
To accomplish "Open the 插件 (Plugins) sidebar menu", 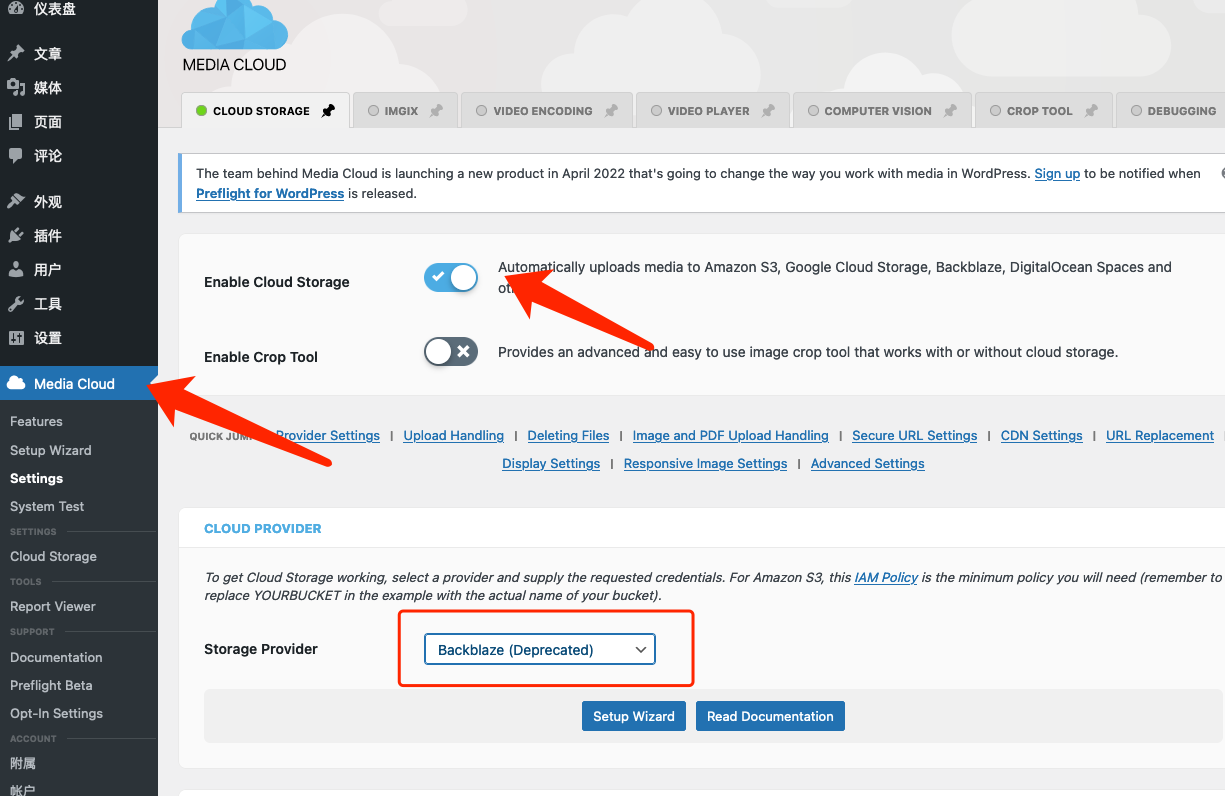I will (47, 236).
